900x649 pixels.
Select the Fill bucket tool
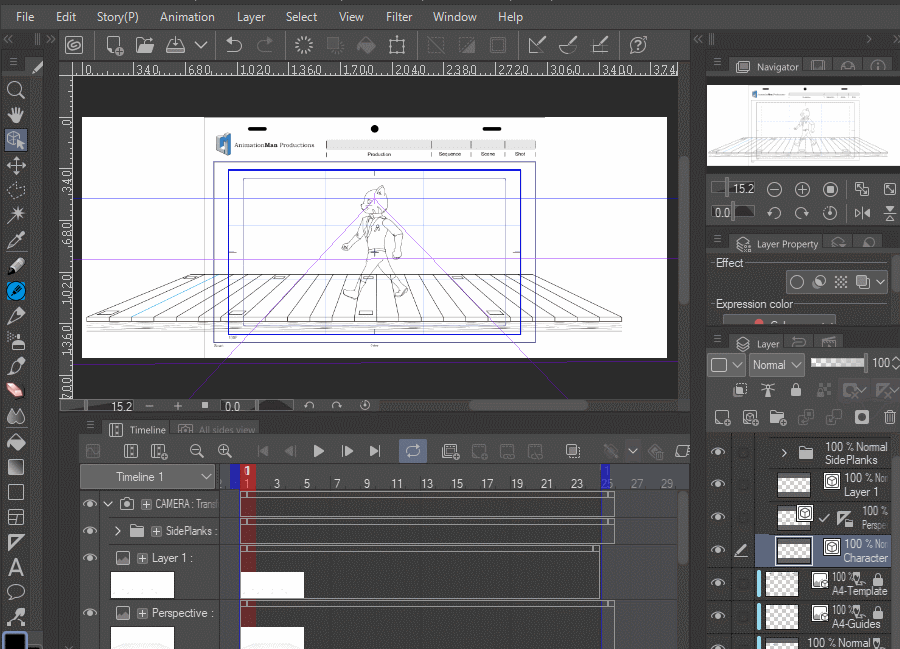pos(16,441)
